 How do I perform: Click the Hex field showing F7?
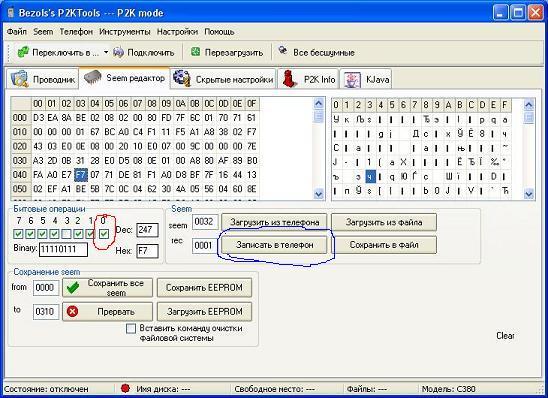pos(147,251)
